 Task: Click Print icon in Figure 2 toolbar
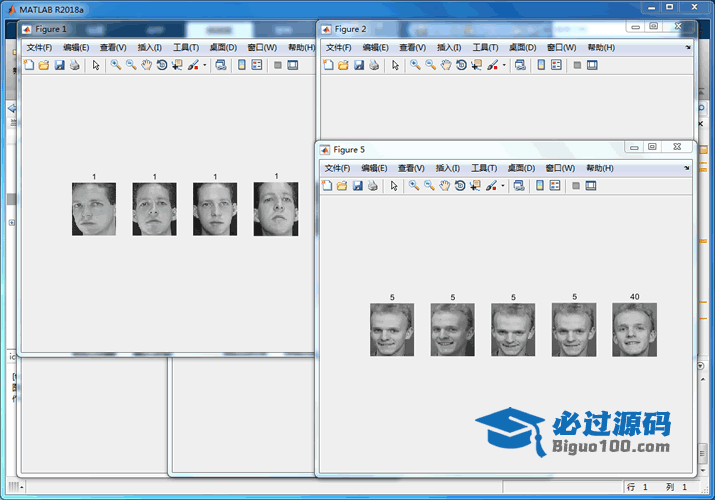coord(373,65)
